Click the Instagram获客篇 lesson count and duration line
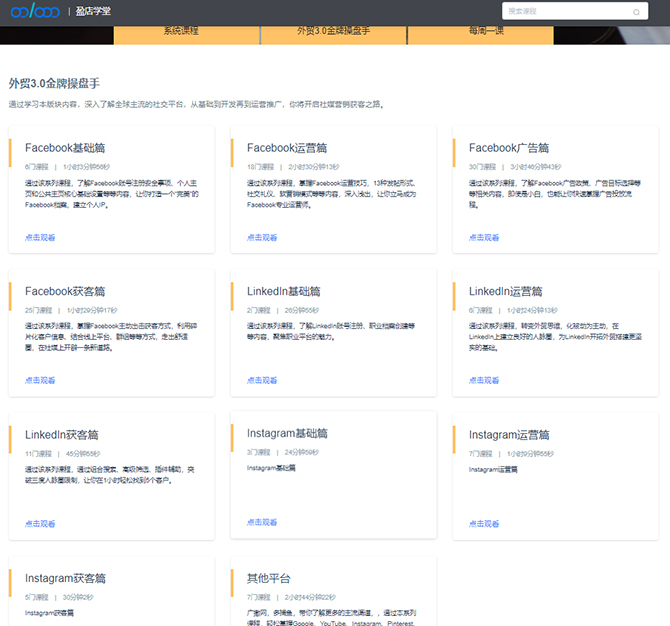 pyautogui.click(x=59, y=597)
